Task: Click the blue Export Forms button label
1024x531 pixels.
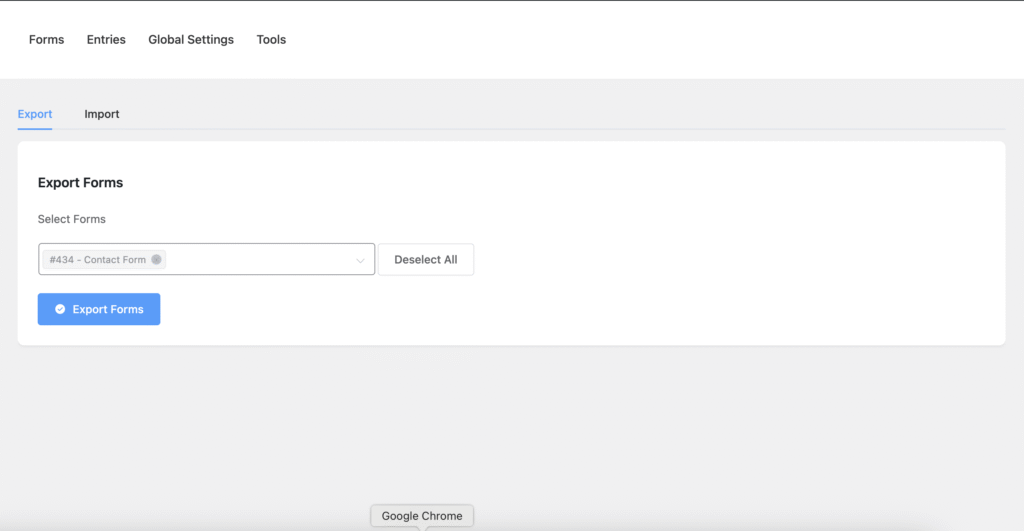Action: click(x=108, y=310)
